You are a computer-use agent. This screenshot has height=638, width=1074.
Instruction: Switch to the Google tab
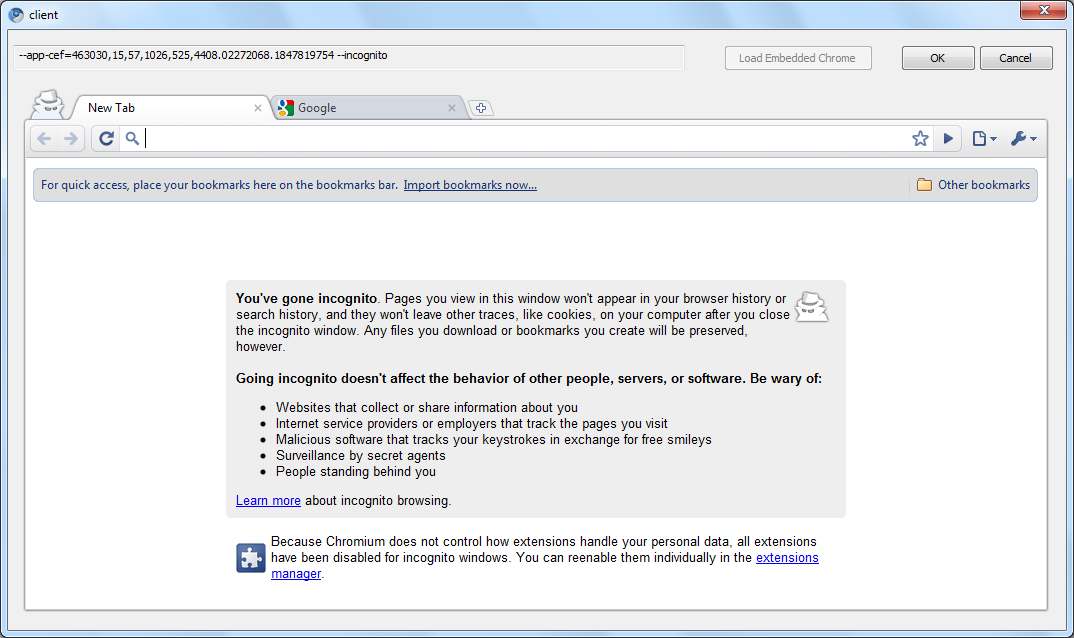click(x=360, y=108)
